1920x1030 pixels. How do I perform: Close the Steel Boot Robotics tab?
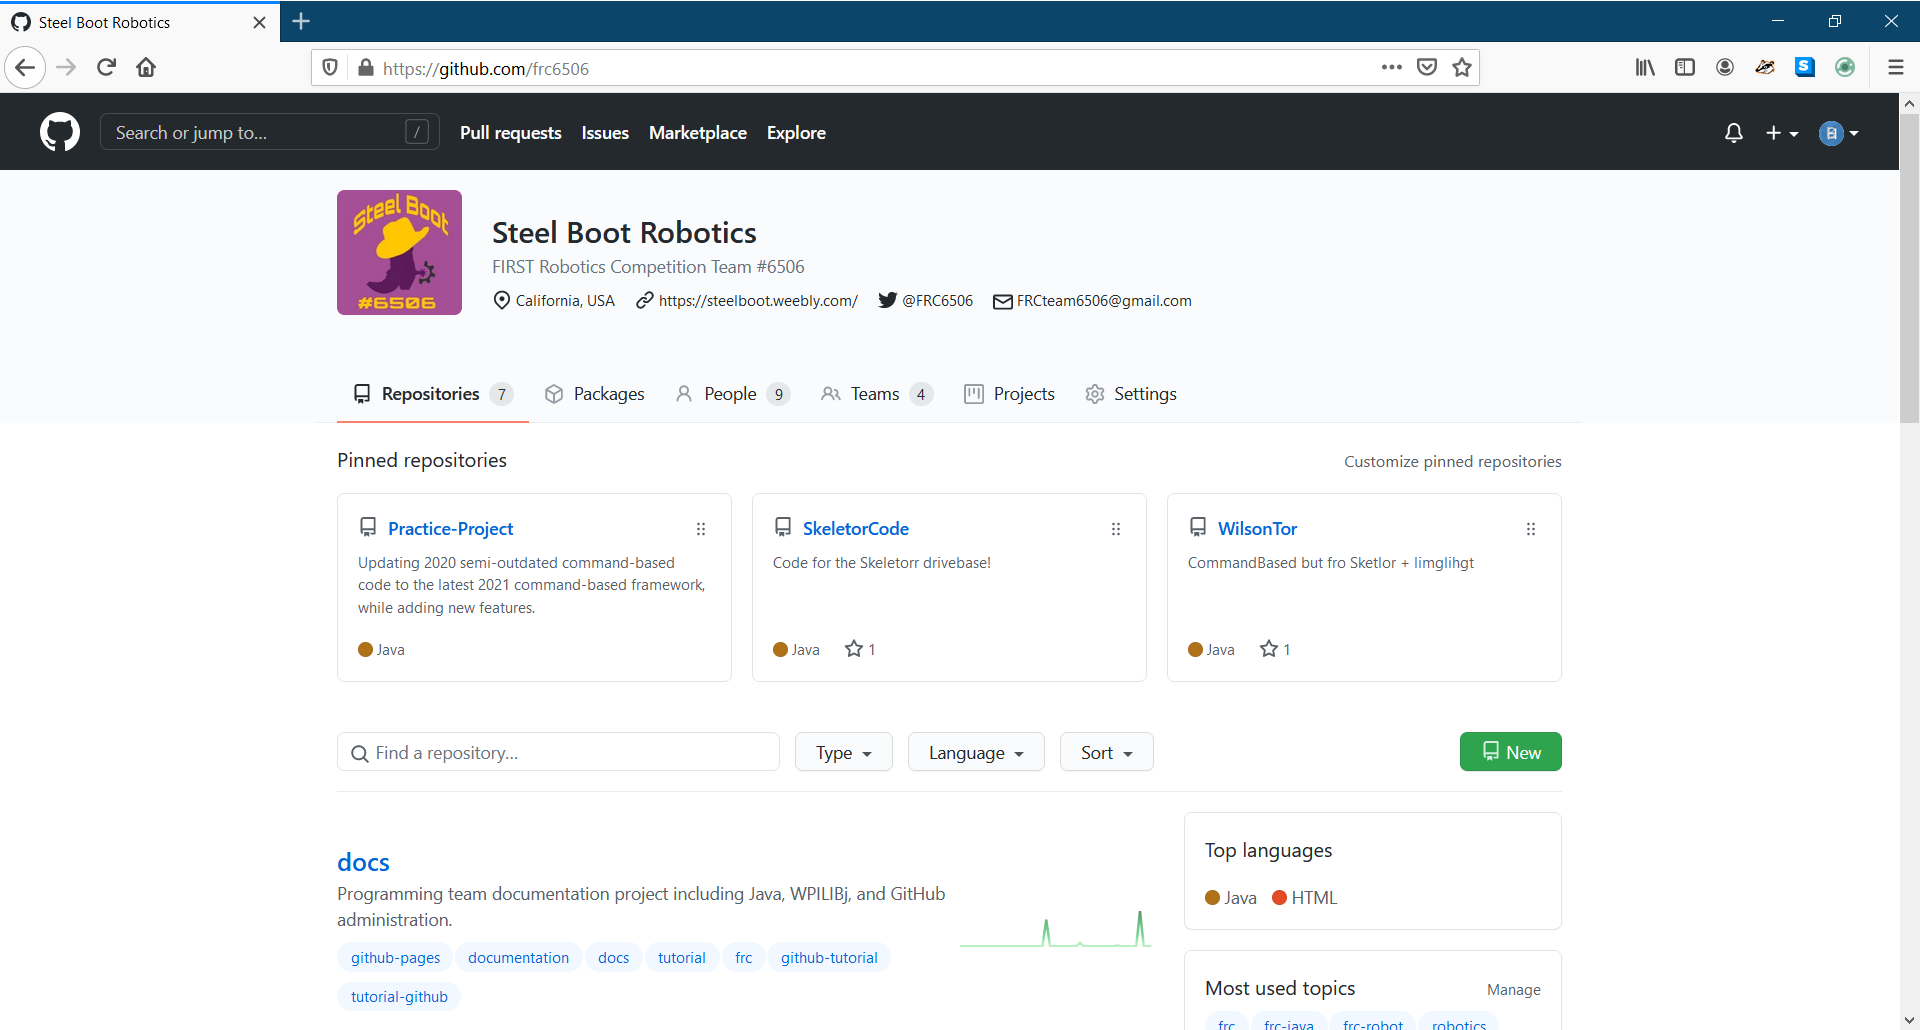click(x=260, y=22)
